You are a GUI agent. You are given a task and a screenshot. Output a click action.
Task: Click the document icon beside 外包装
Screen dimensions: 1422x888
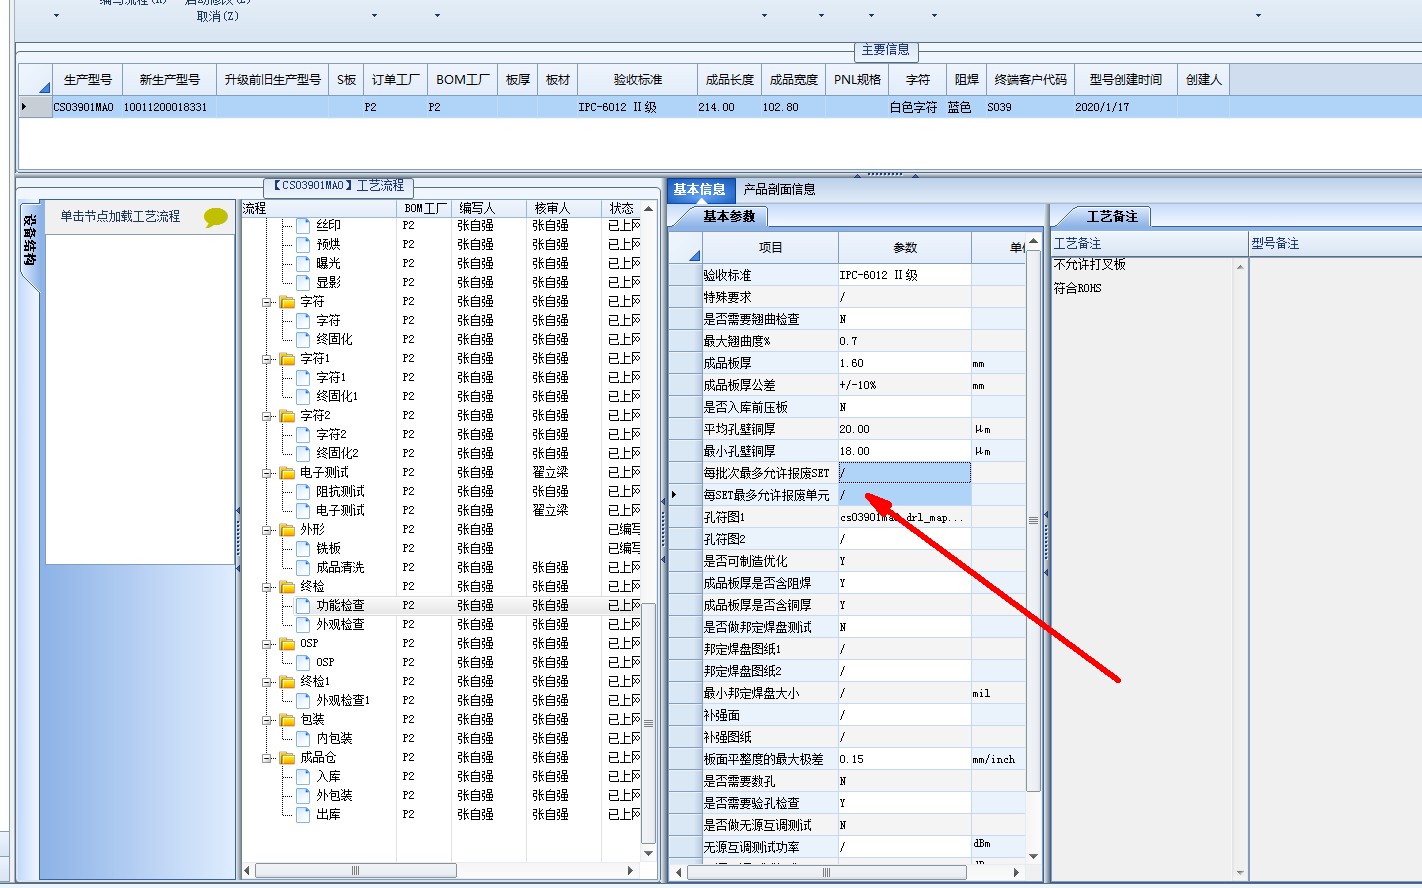click(x=303, y=796)
